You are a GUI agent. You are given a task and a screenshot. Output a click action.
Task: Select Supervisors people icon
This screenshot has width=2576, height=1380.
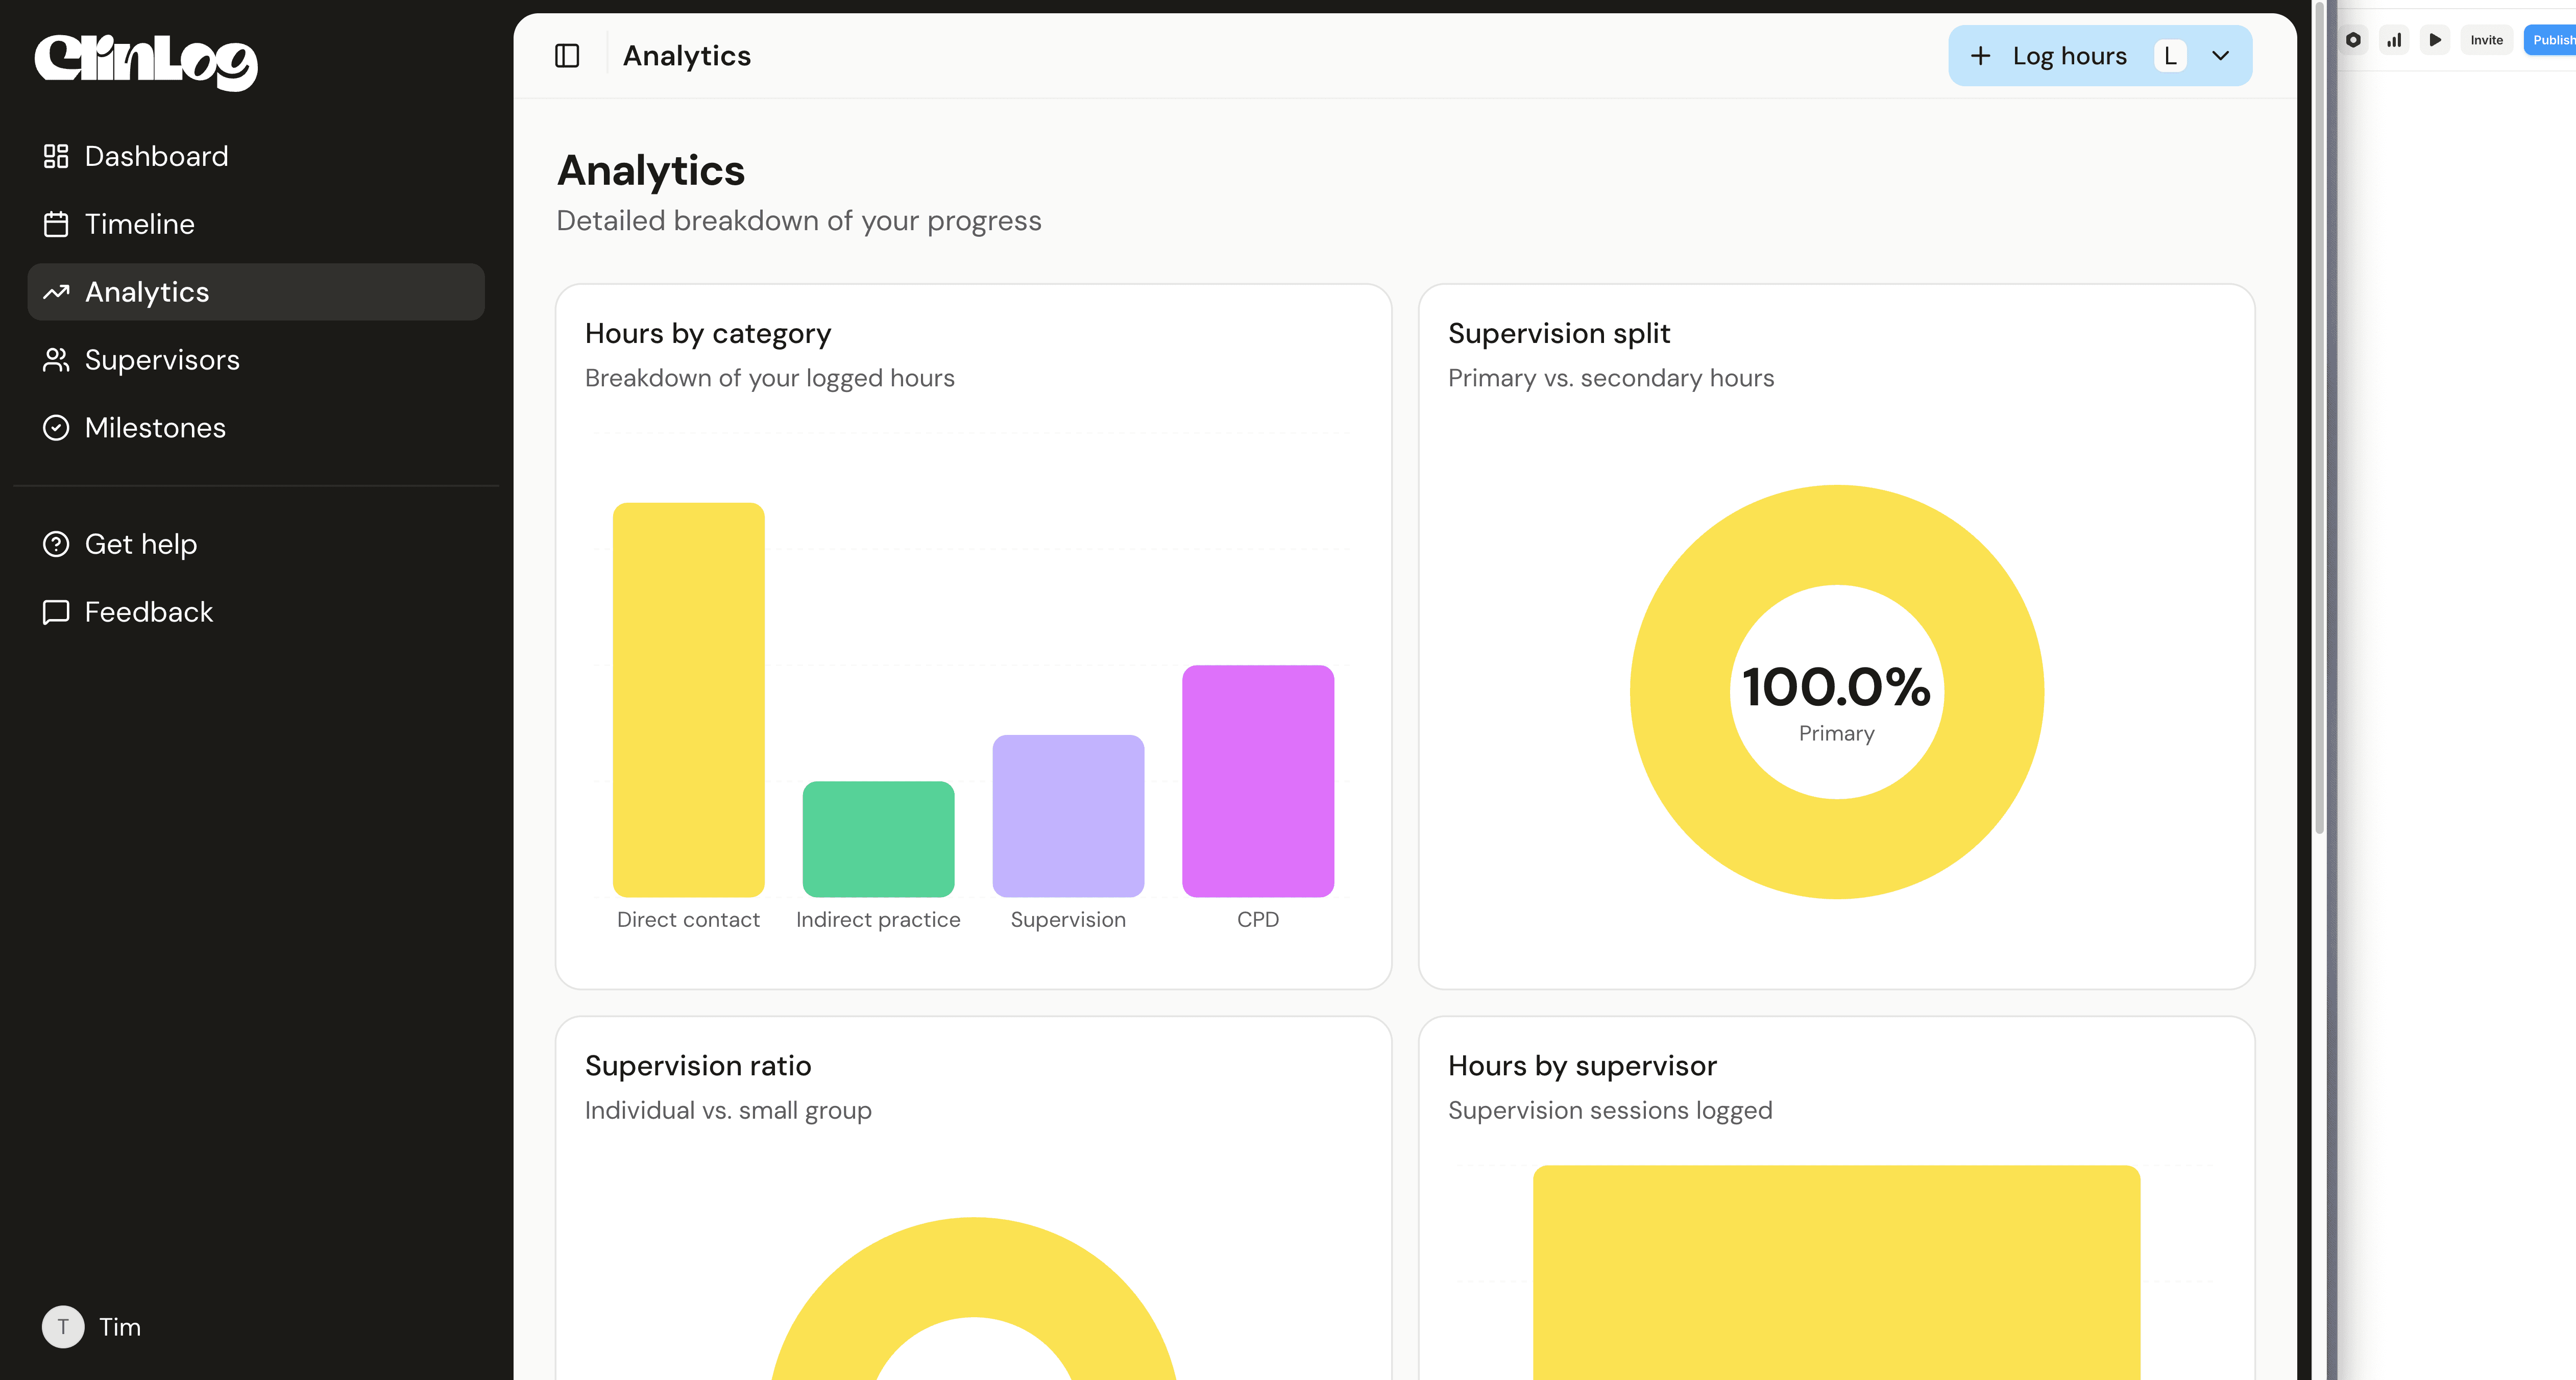point(56,360)
